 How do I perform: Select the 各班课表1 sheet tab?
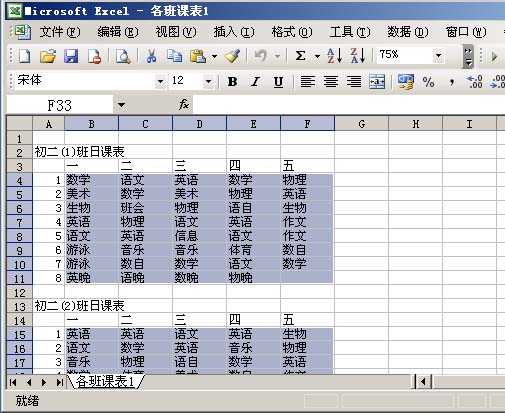coord(105,382)
